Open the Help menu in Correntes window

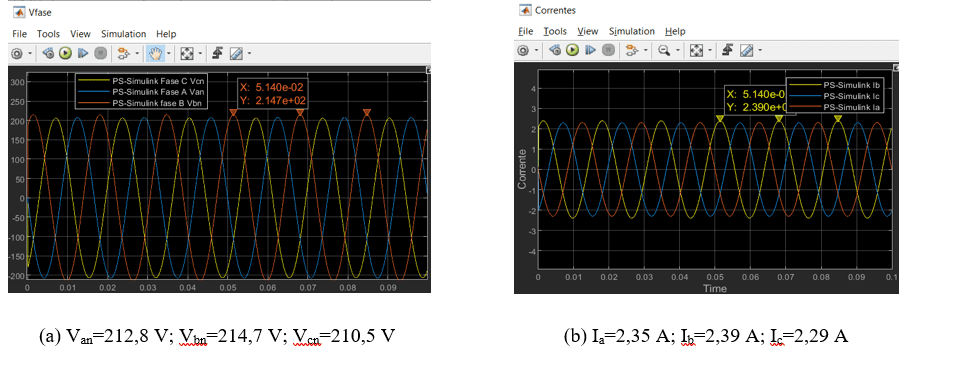[x=675, y=31]
